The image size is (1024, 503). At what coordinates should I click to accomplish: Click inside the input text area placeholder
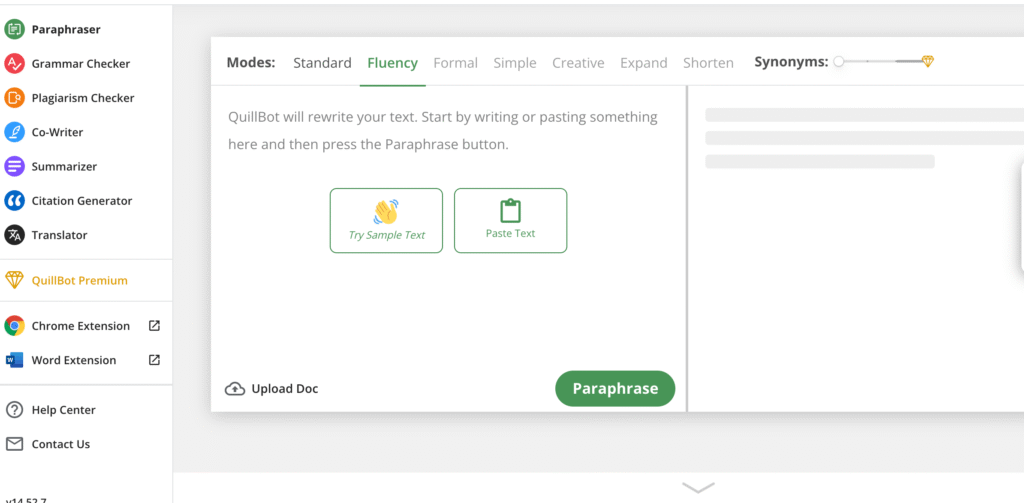click(x=443, y=131)
